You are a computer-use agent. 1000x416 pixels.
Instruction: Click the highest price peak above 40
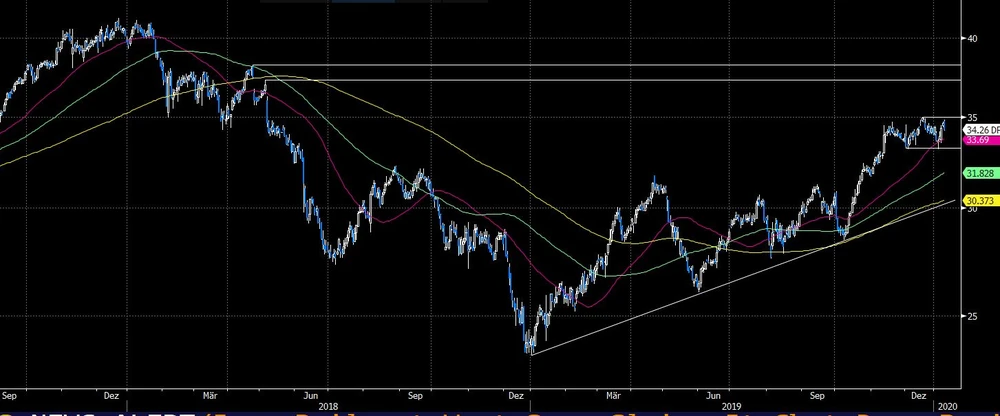tap(120, 21)
